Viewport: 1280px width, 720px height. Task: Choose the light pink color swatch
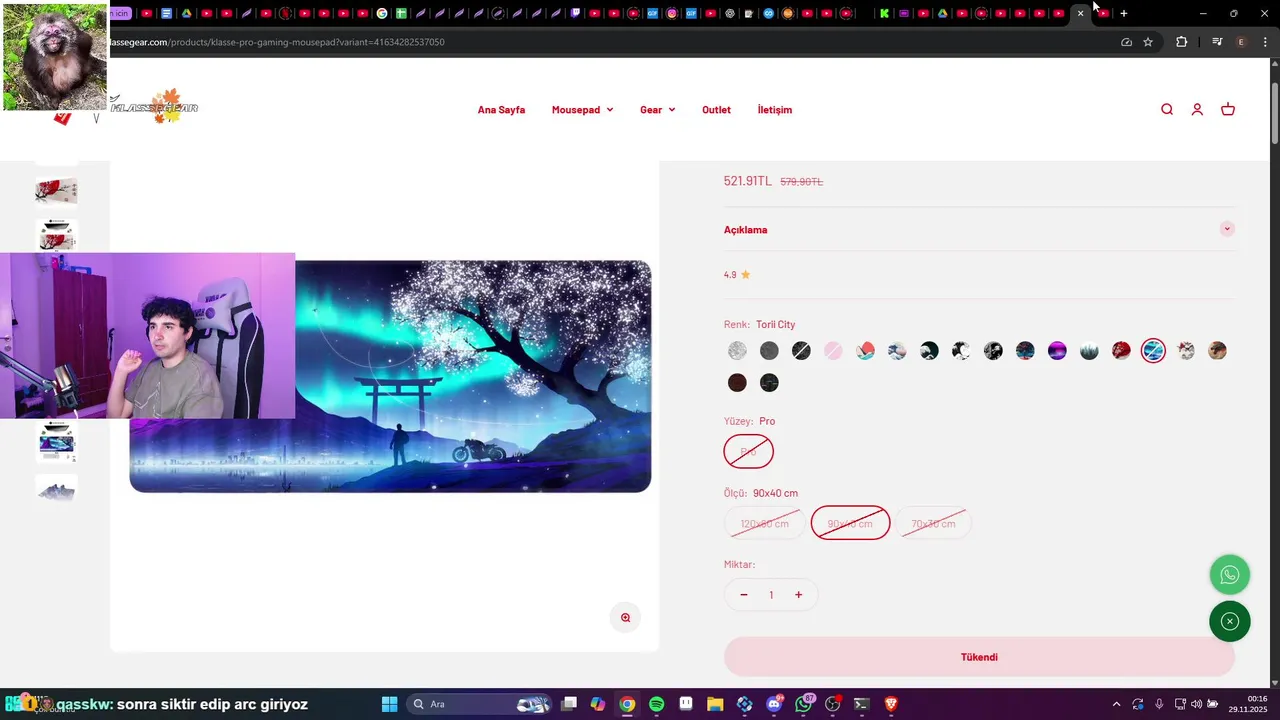click(x=833, y=351)
